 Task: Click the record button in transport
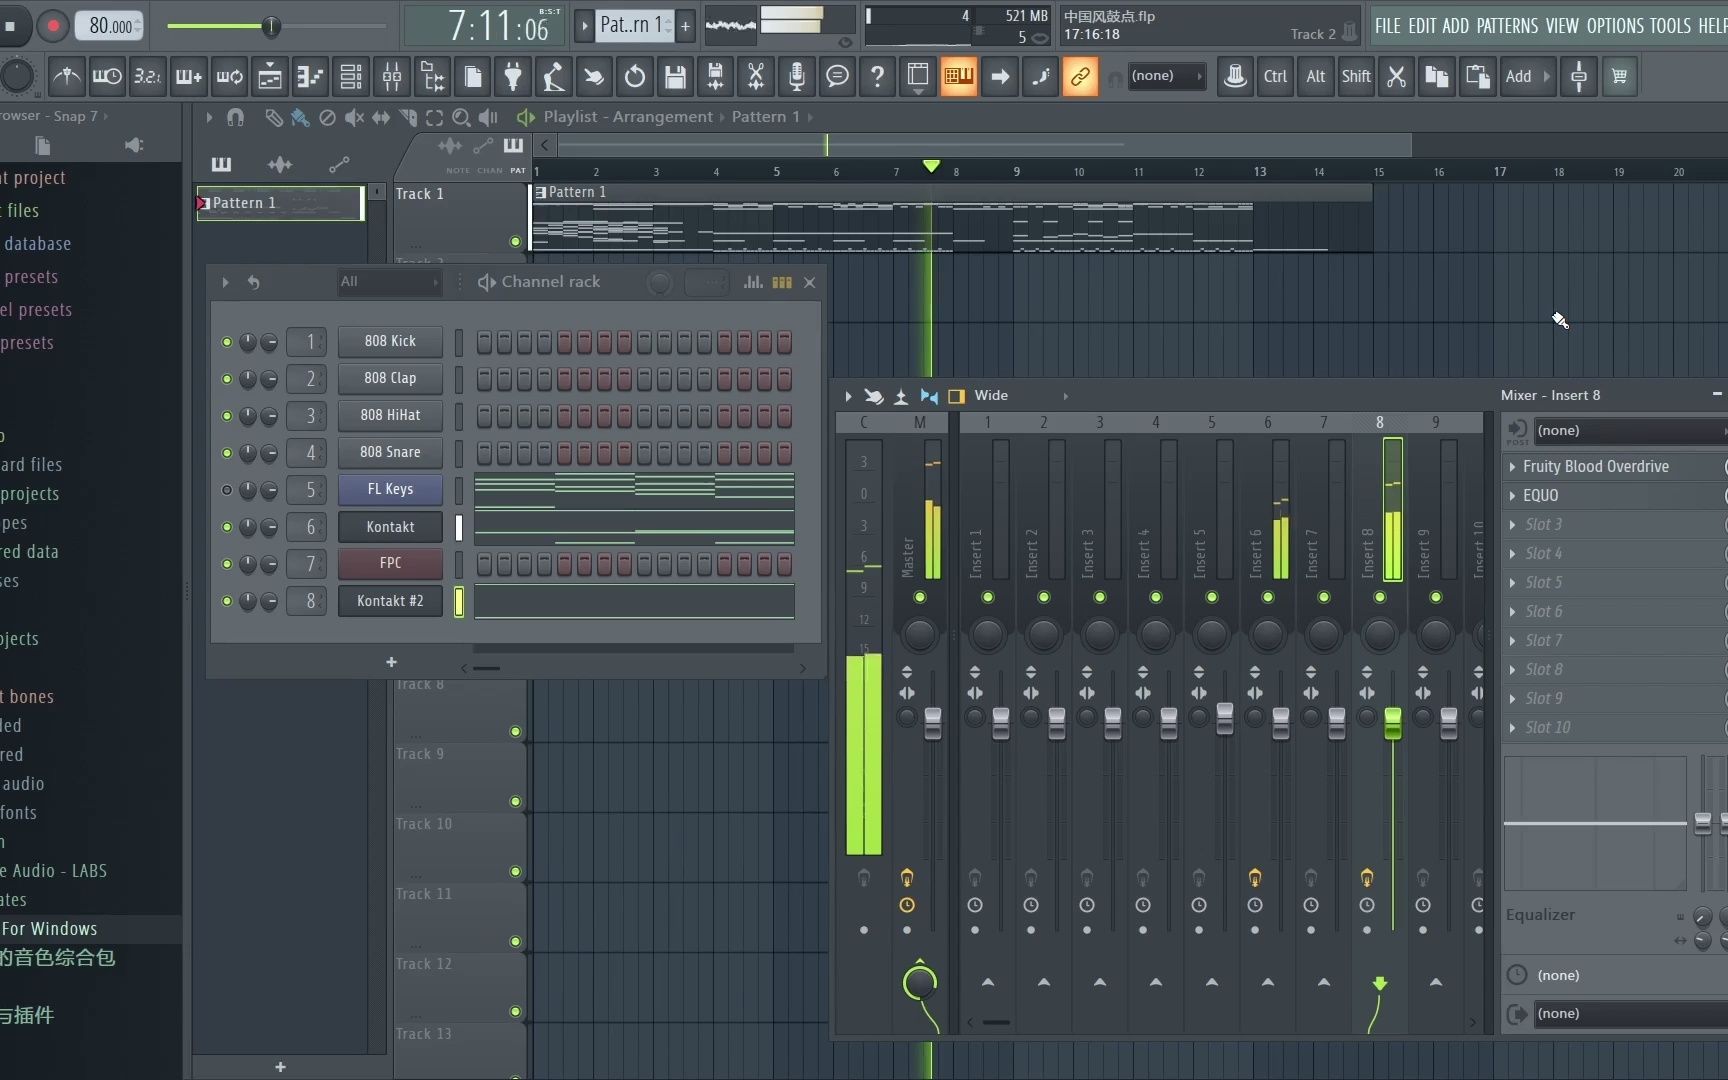tap(54, 26)
